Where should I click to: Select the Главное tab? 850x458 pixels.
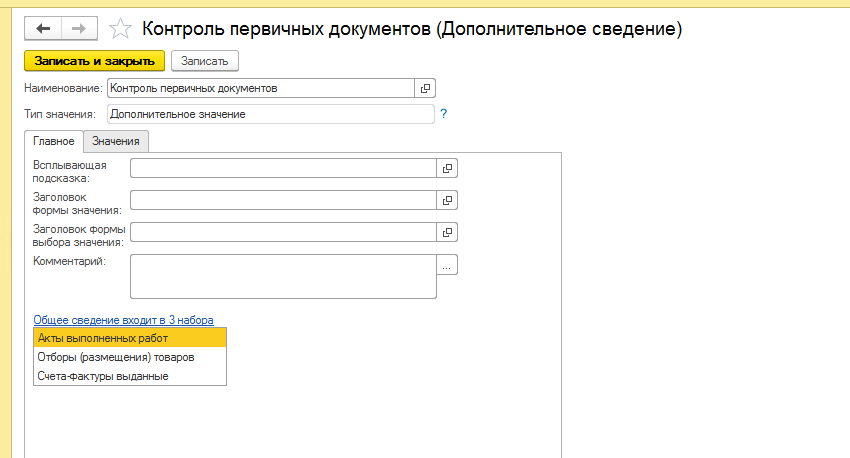point(54,141)
